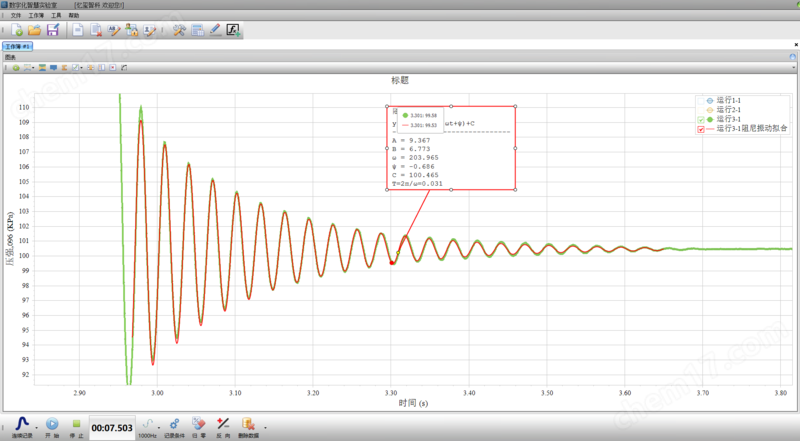Expand dropdown of chart toolbar checkbox icon

82,68
